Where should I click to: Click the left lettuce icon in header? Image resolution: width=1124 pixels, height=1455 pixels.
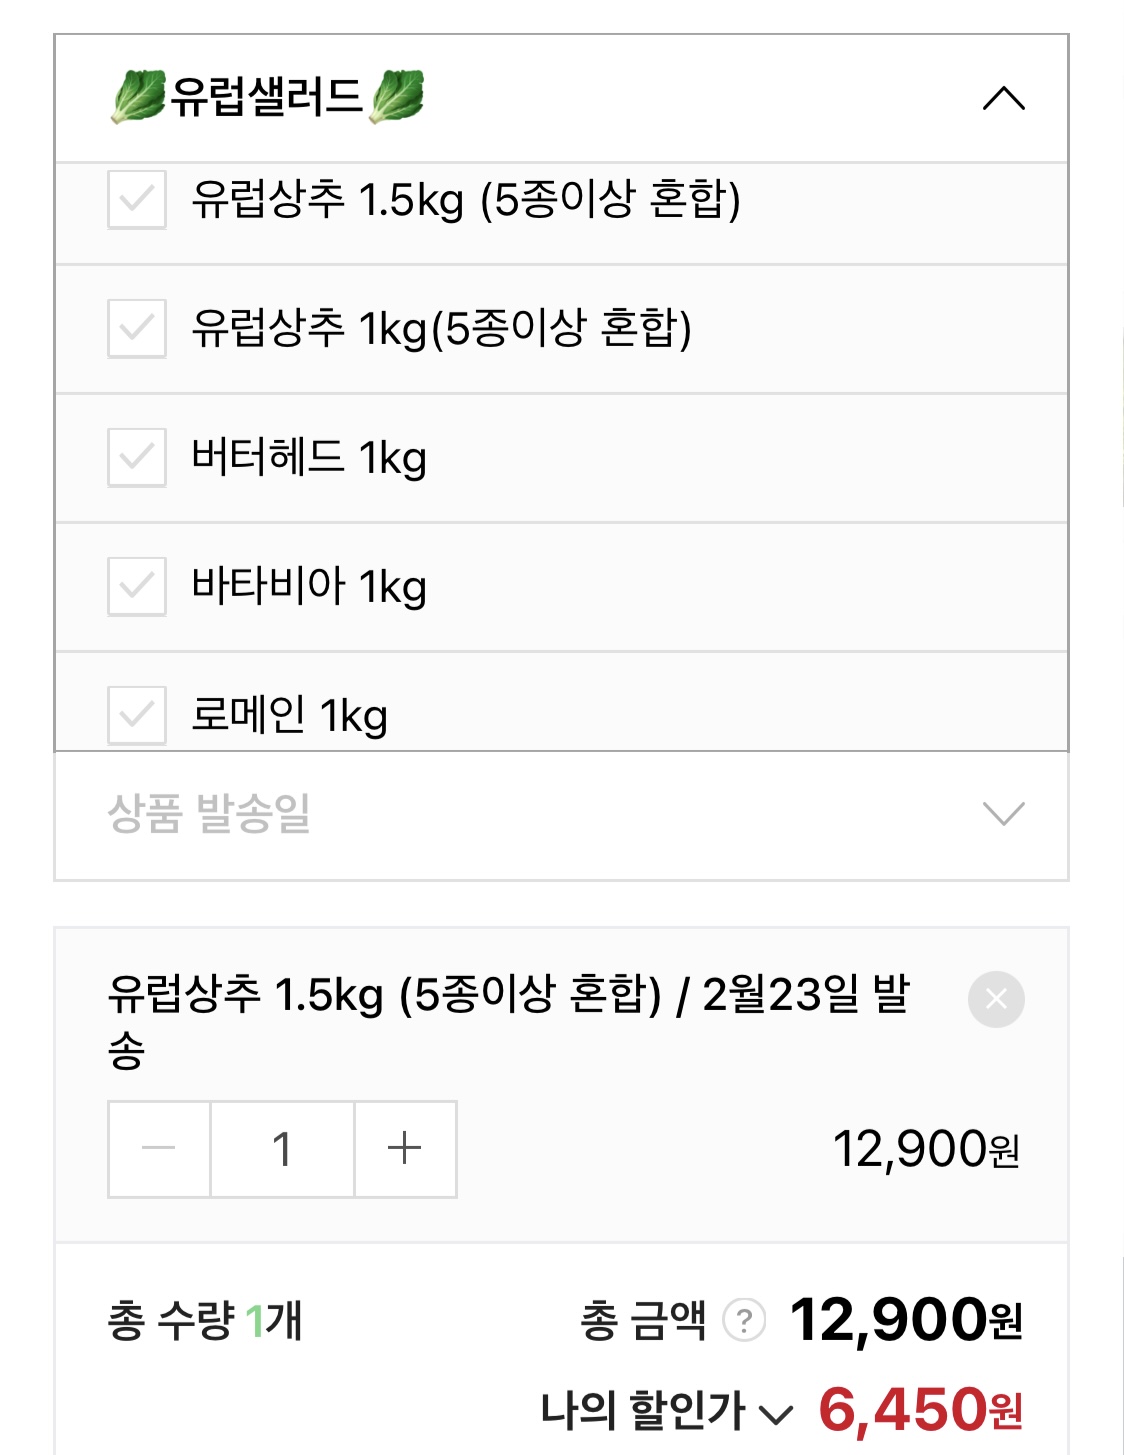coord(138,97)
